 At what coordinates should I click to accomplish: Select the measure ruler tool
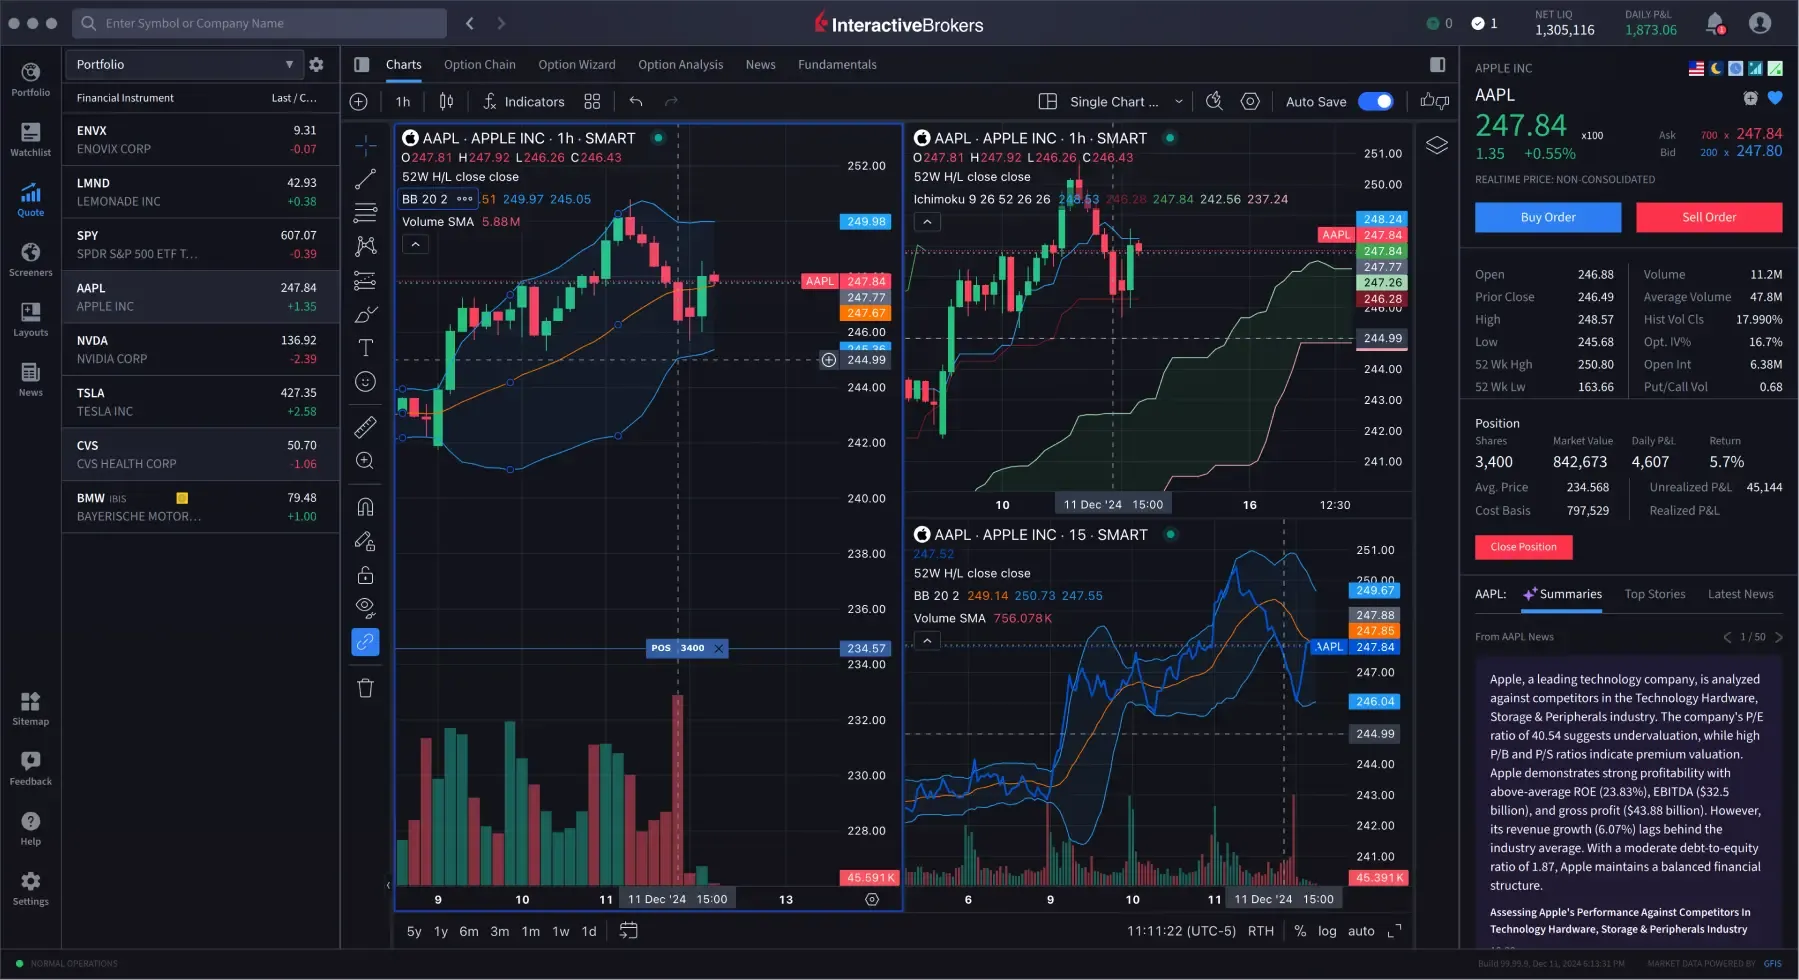point(364,427)
